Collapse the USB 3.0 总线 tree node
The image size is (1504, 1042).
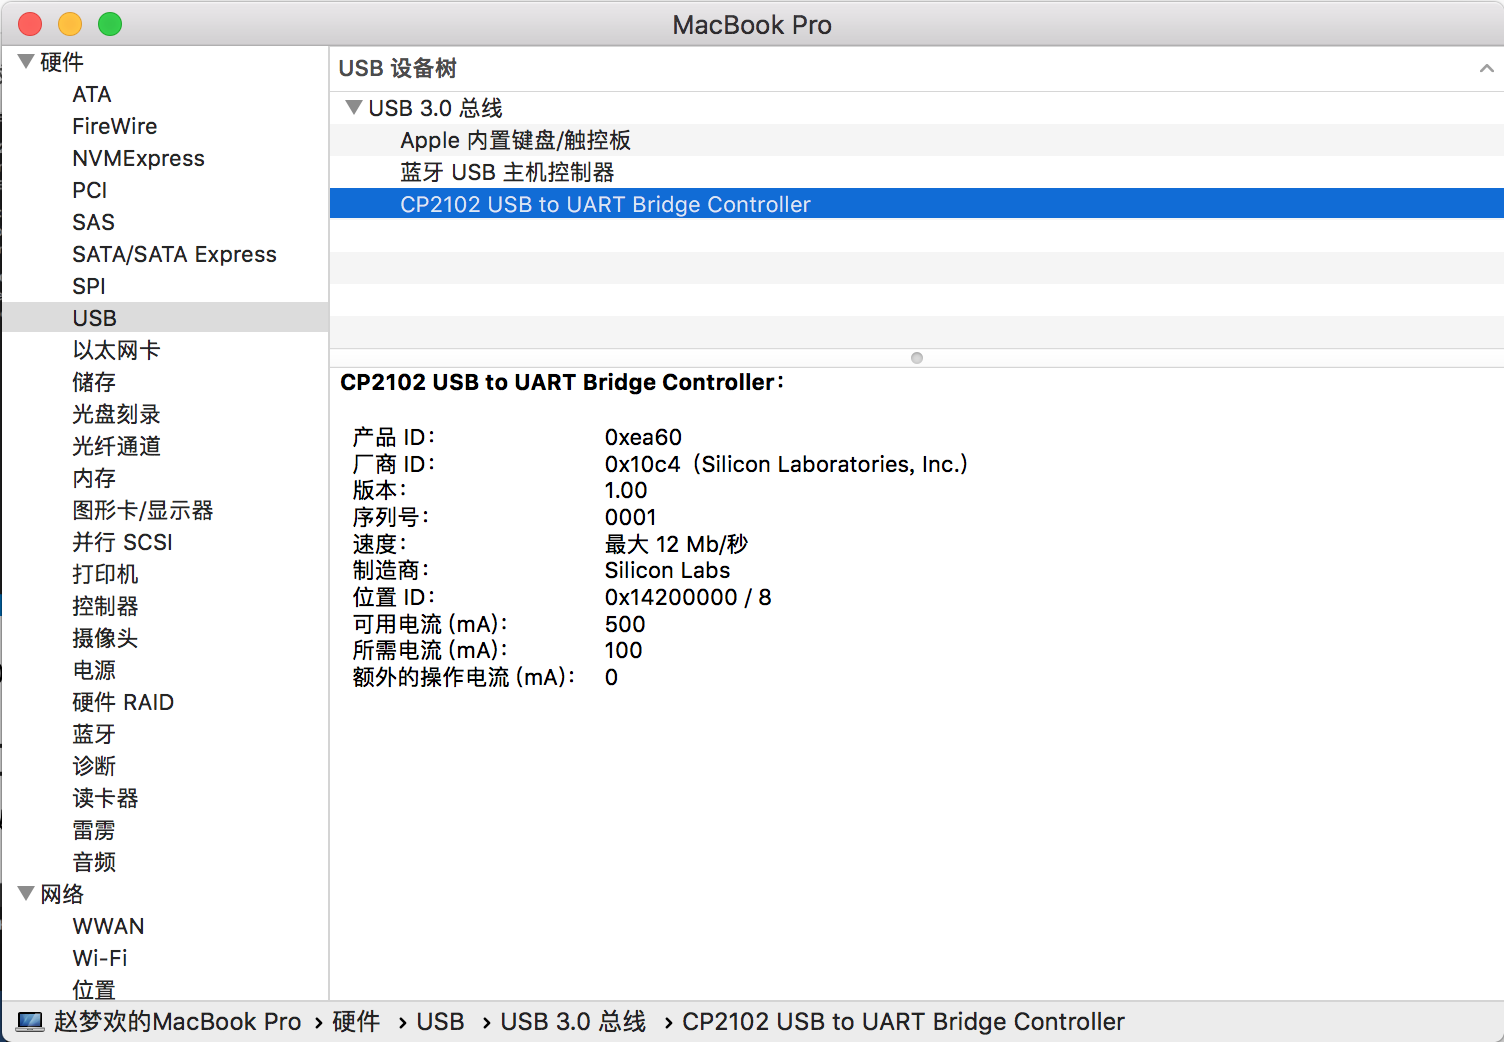coord(353,107)
